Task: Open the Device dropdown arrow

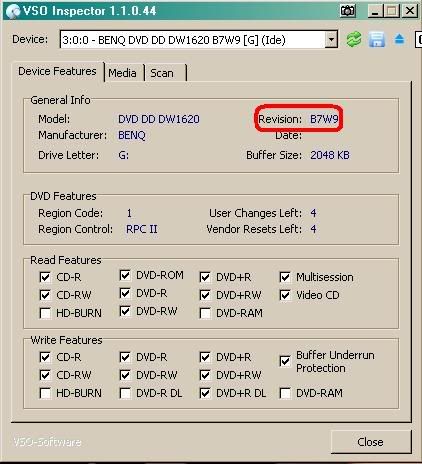Action: pyautogui.click(x=331, y=40)
